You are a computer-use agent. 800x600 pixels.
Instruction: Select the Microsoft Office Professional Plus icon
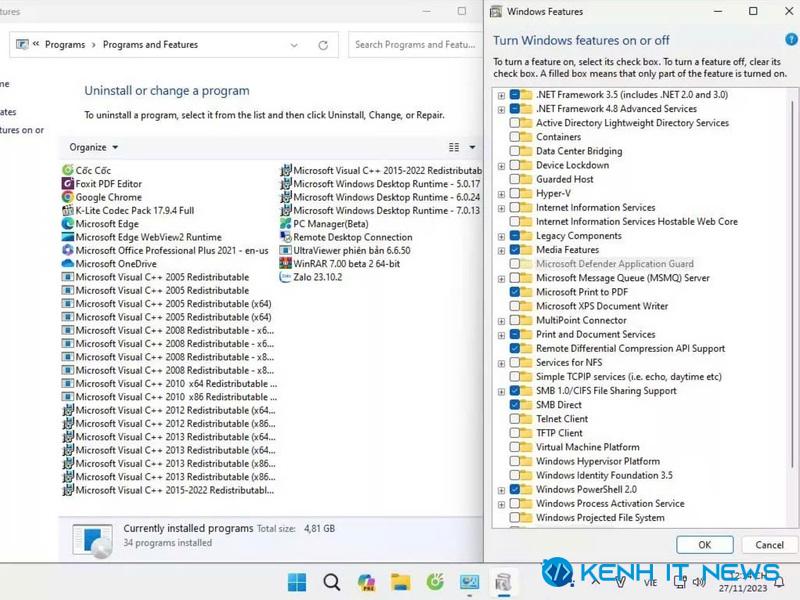coord(68,250)
